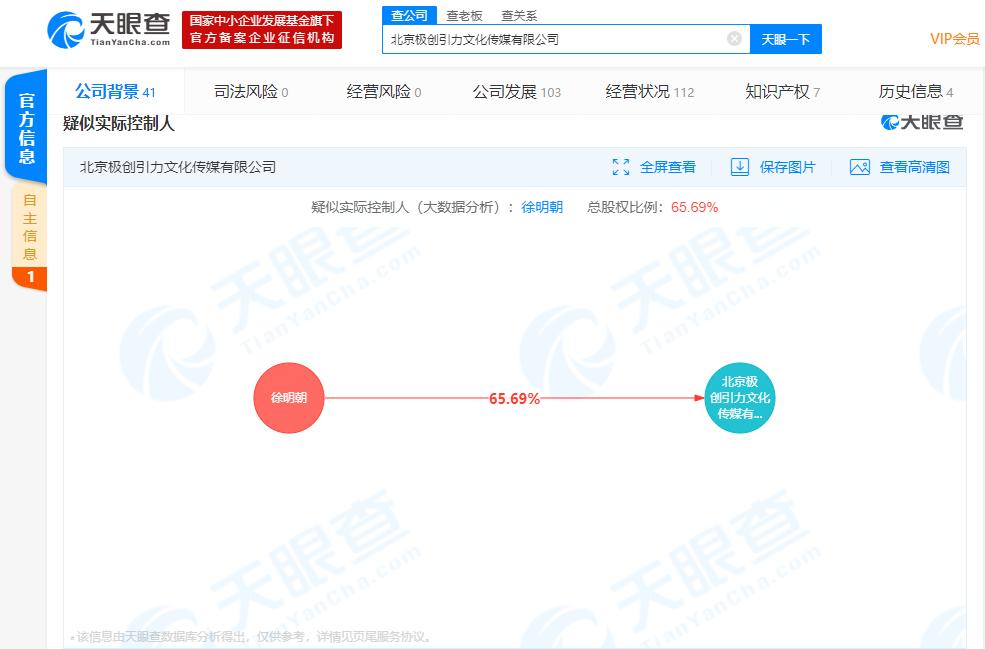Open the 公司背景 41 tab
985x649 pixels.
pyautogui.click(x=115, y=92)
